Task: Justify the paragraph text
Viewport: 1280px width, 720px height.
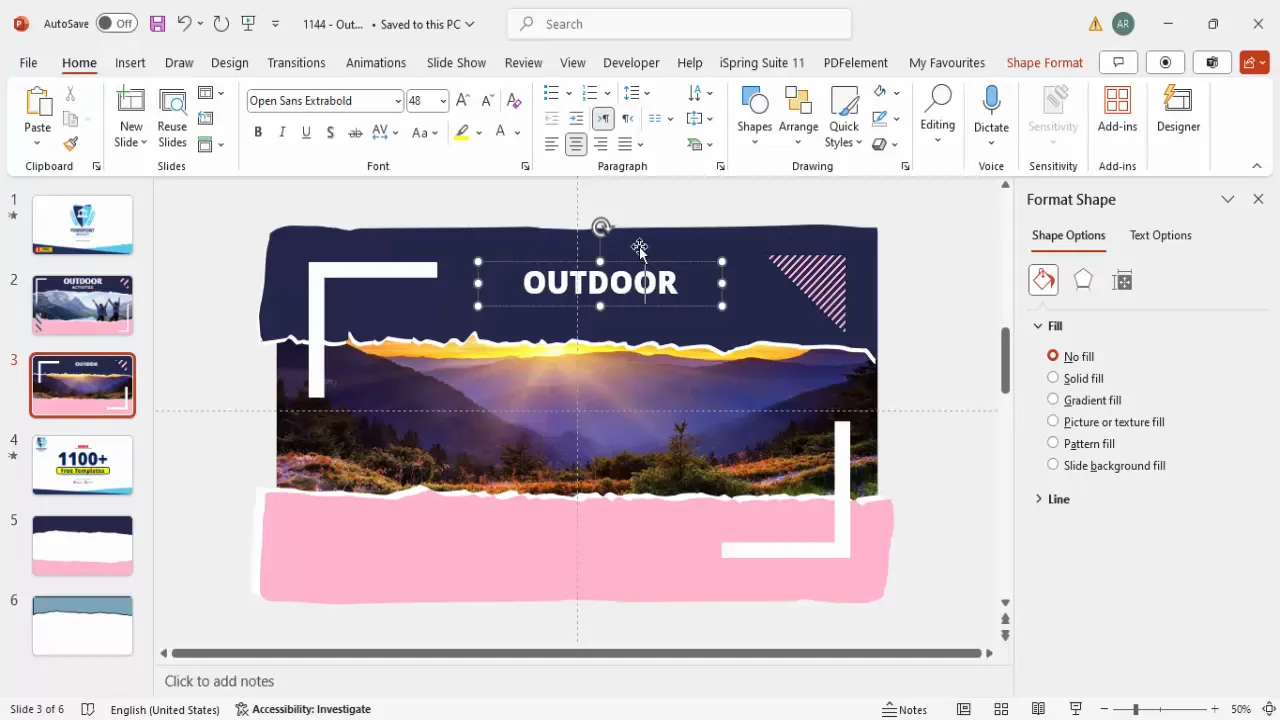Action: click(625, 145)
